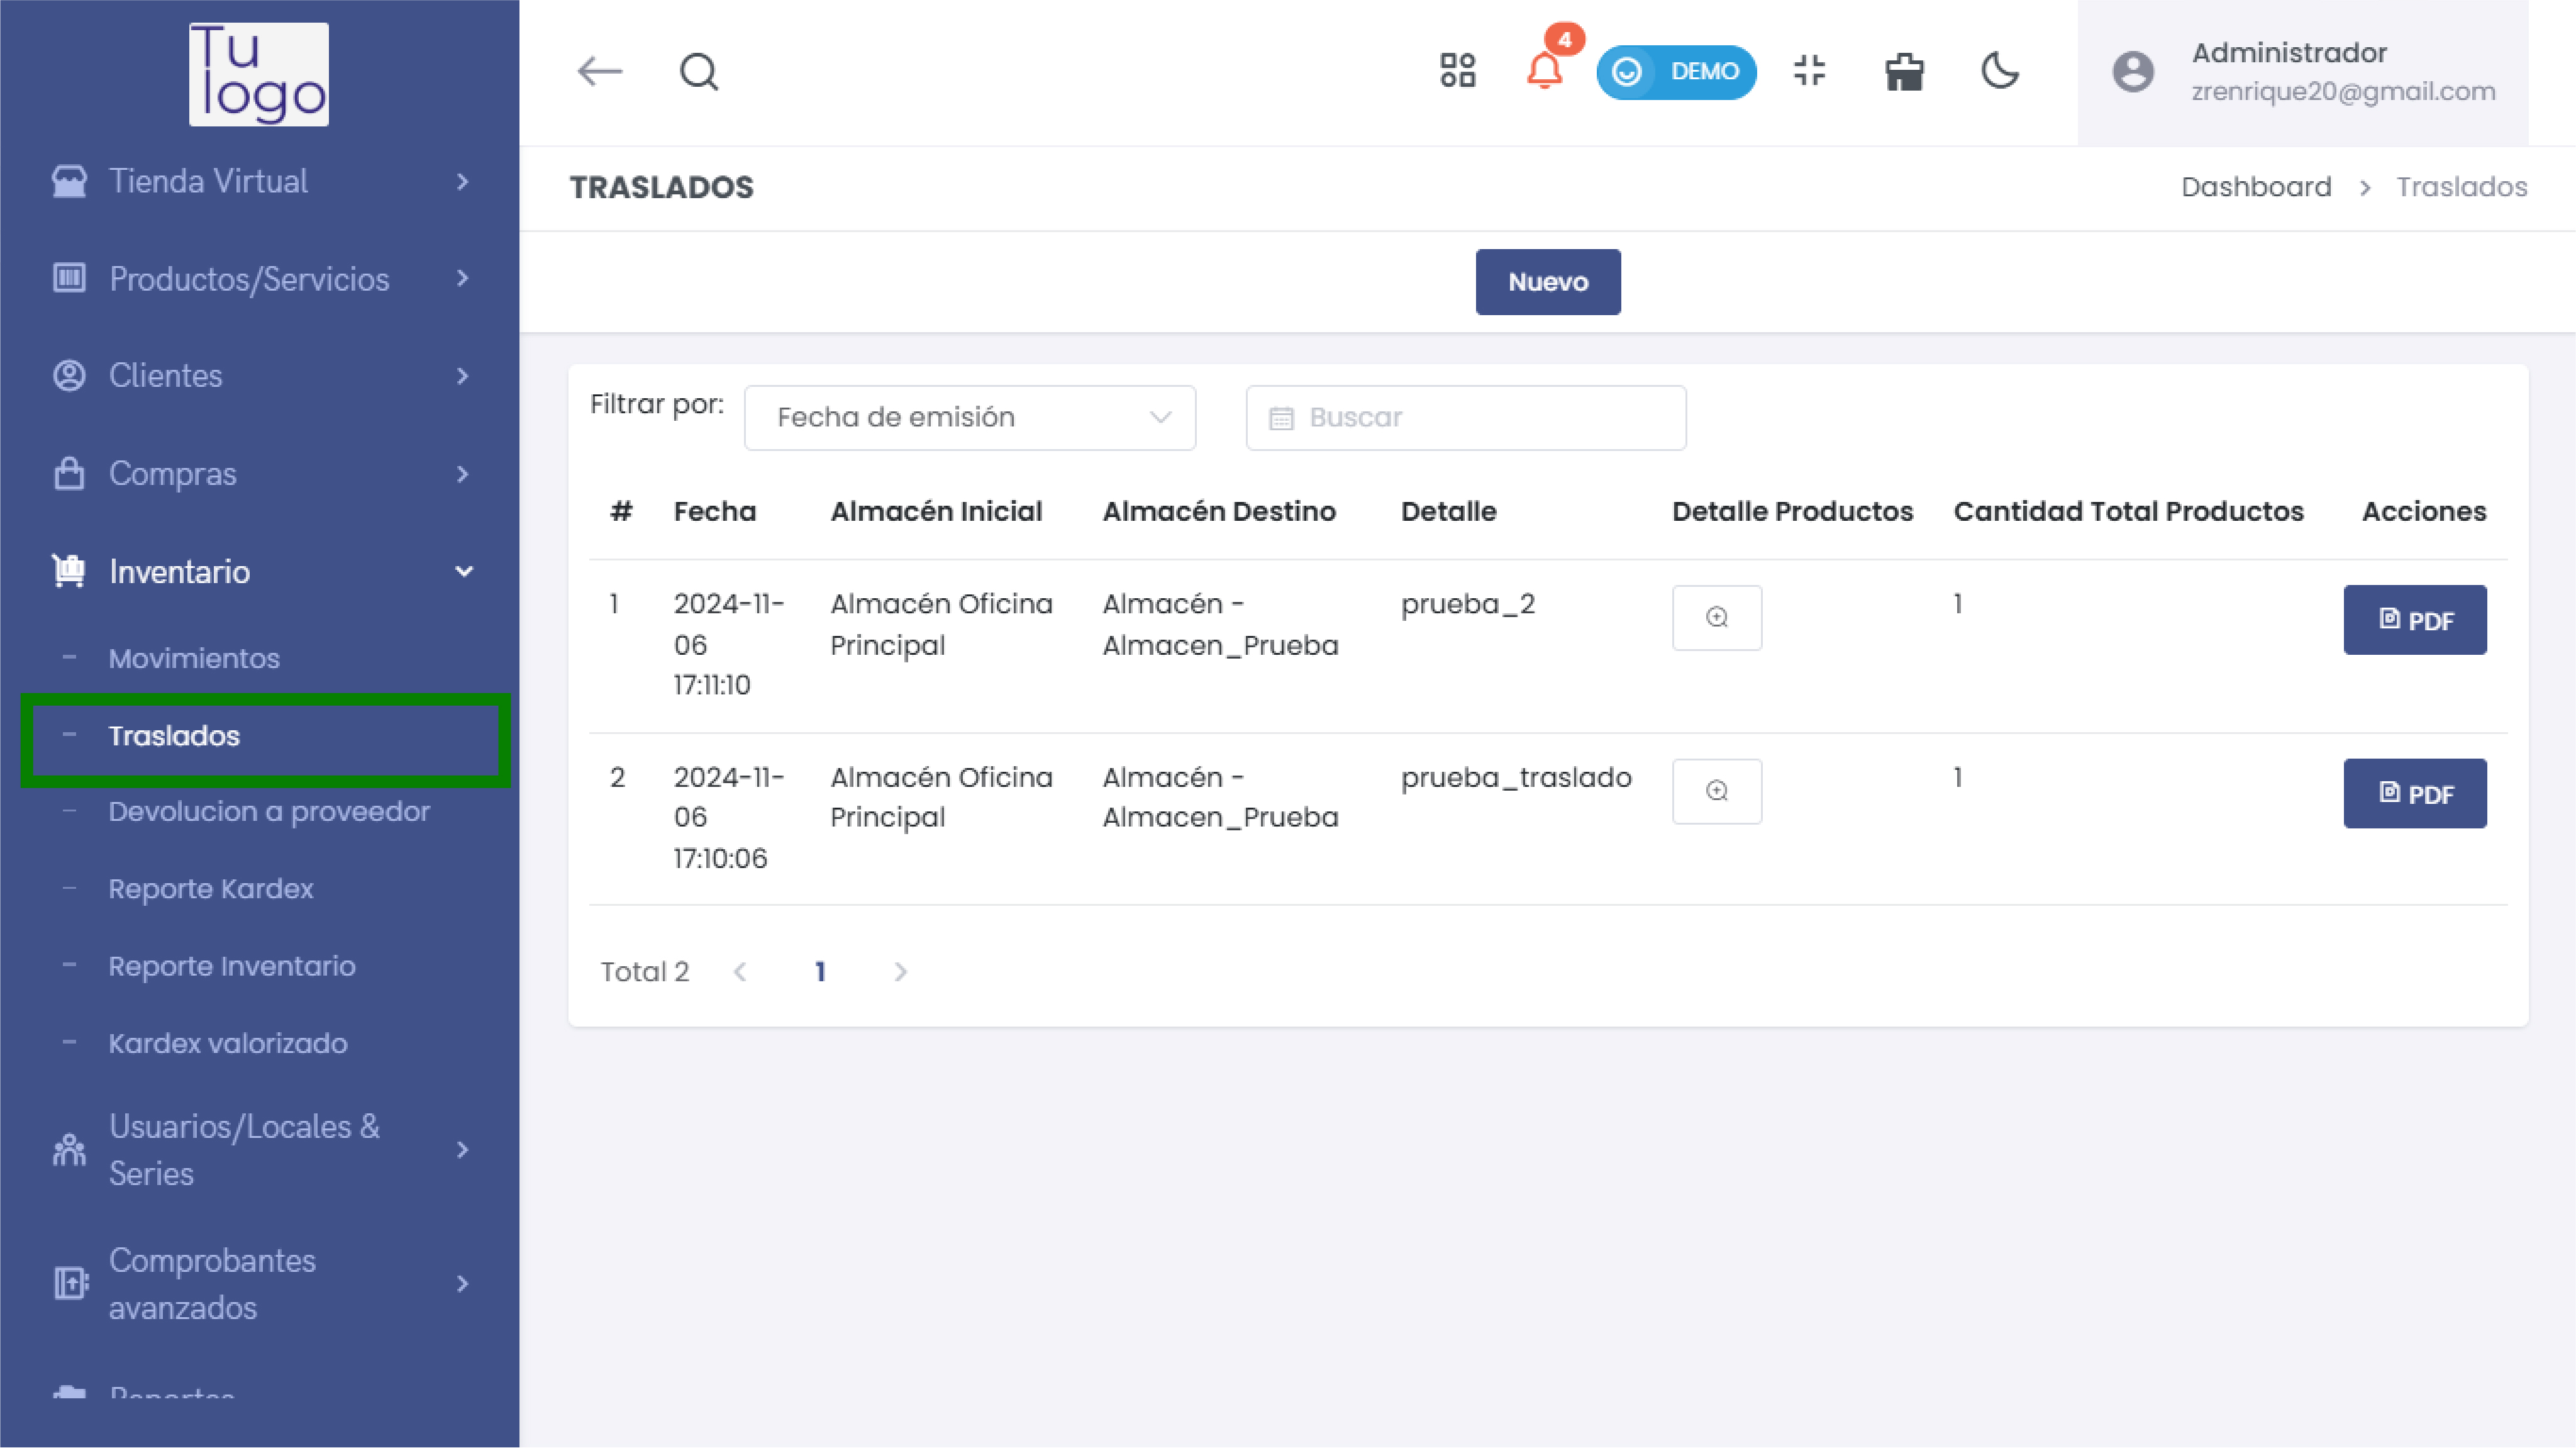This screenshot has width=2576, height=1448.
Task: Open Movimientos in the sidebar
Action: [194, 658]
